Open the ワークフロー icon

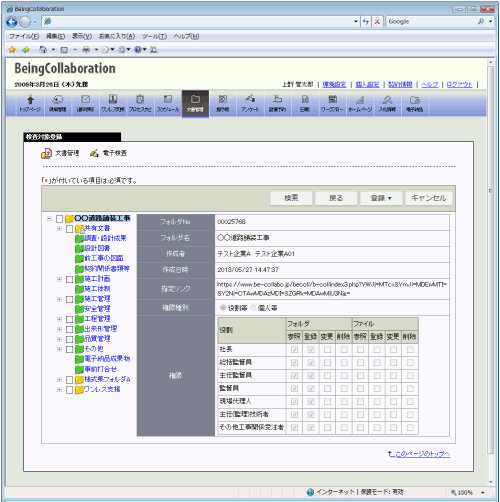332,99
